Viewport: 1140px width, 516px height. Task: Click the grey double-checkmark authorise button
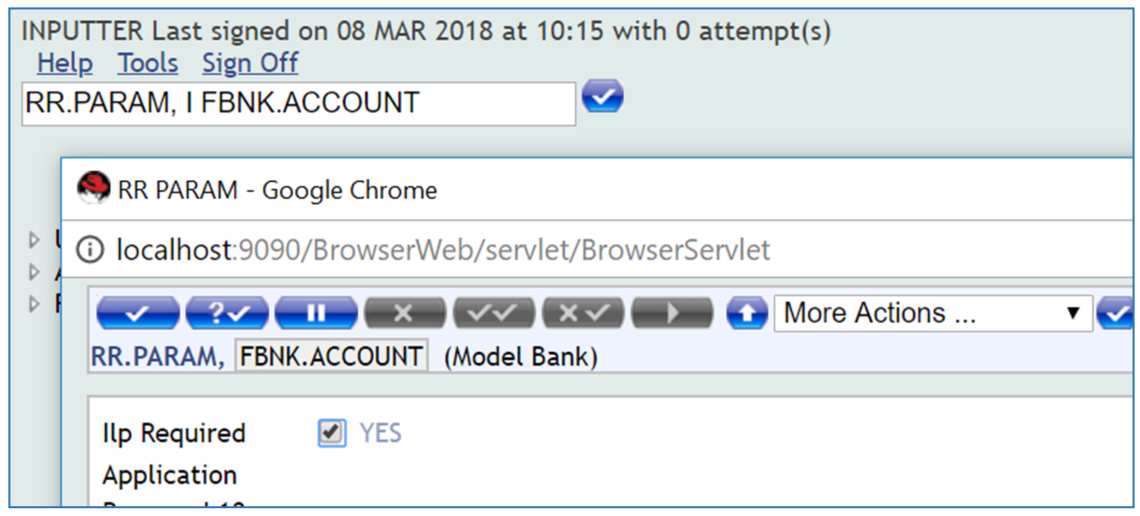[x=494, y=313]
